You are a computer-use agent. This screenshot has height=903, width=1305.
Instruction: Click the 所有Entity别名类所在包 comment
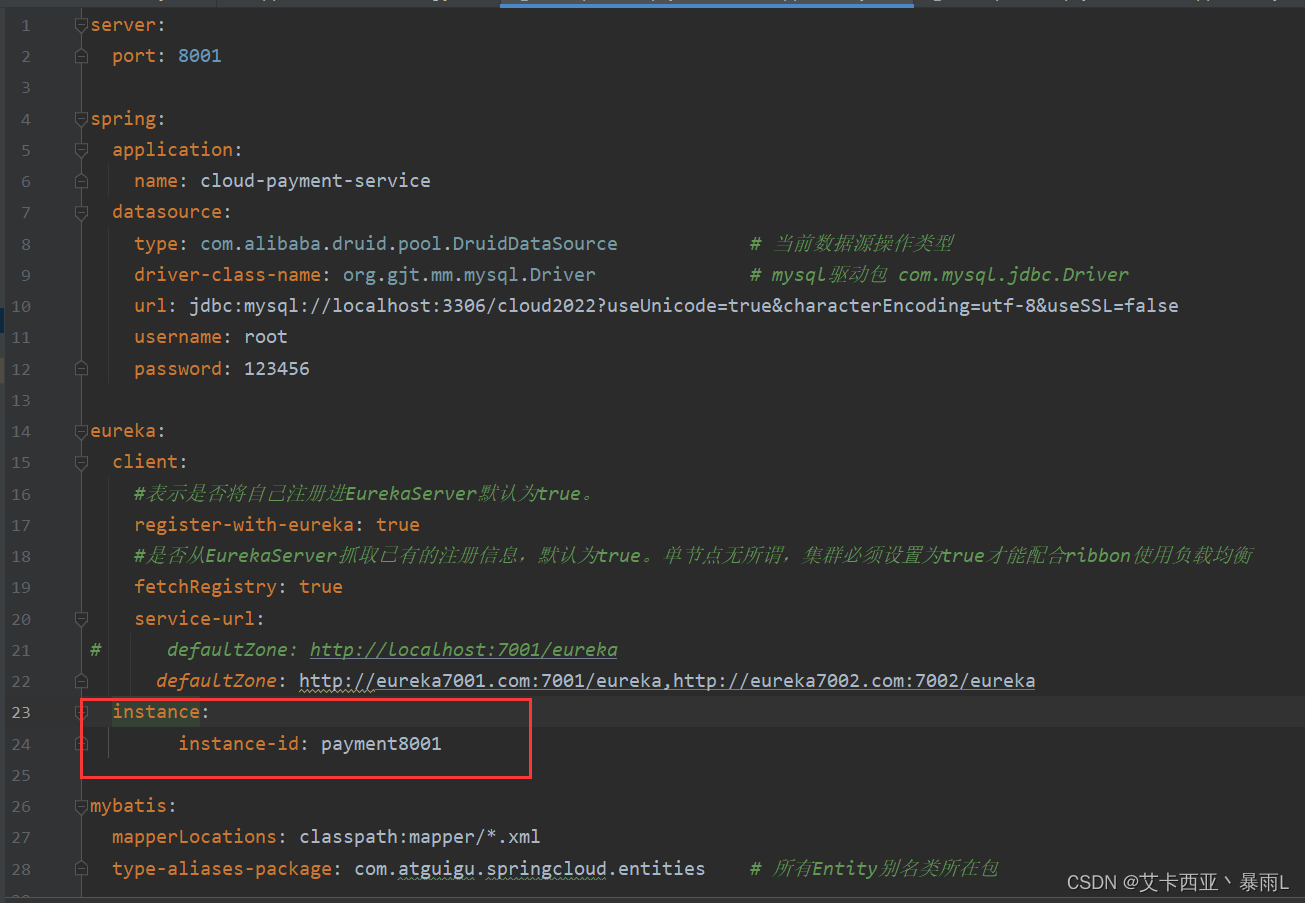point(874,869)
